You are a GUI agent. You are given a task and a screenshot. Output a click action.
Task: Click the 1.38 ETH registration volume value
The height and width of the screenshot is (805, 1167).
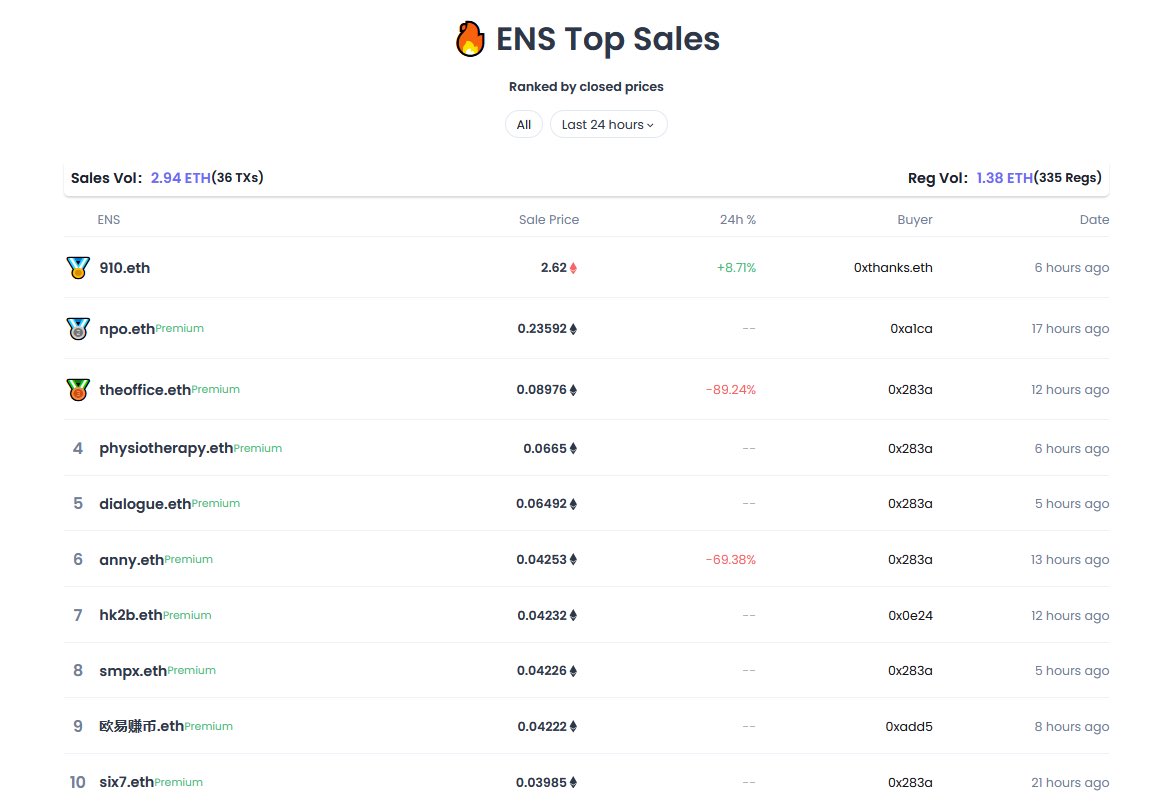click(x=1005, y=178)
